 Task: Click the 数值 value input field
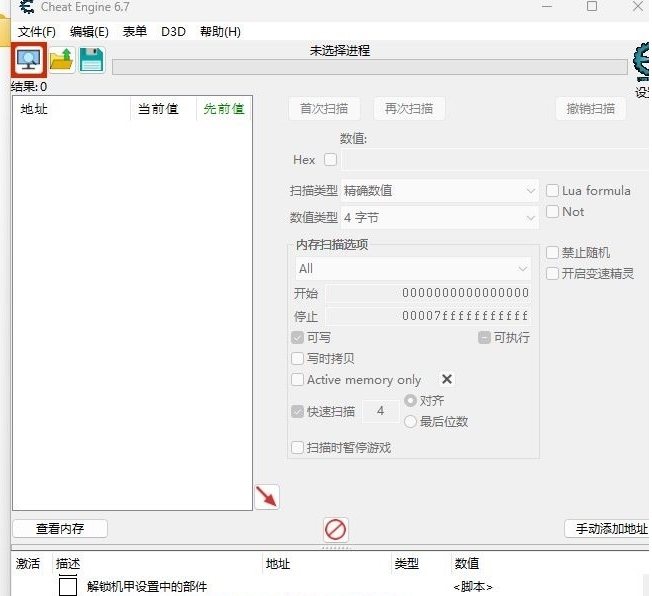point(495,160)
